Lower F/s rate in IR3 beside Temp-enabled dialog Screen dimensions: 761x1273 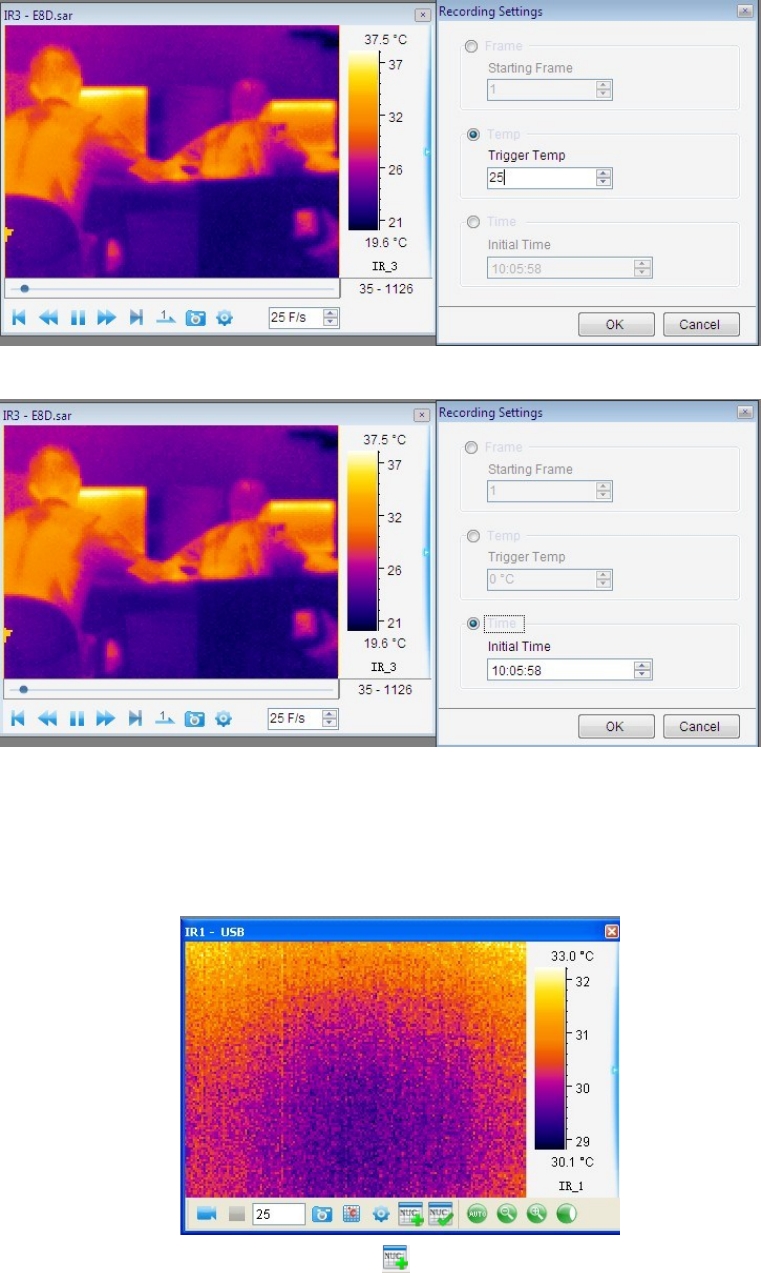pyautogui.click(x=331, y=323)
